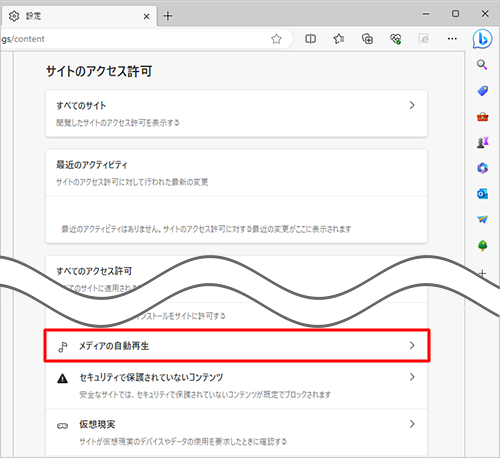Click サイトのアクセス許可 page heading
Screen dimensions: 500x458
pos(99,71)
